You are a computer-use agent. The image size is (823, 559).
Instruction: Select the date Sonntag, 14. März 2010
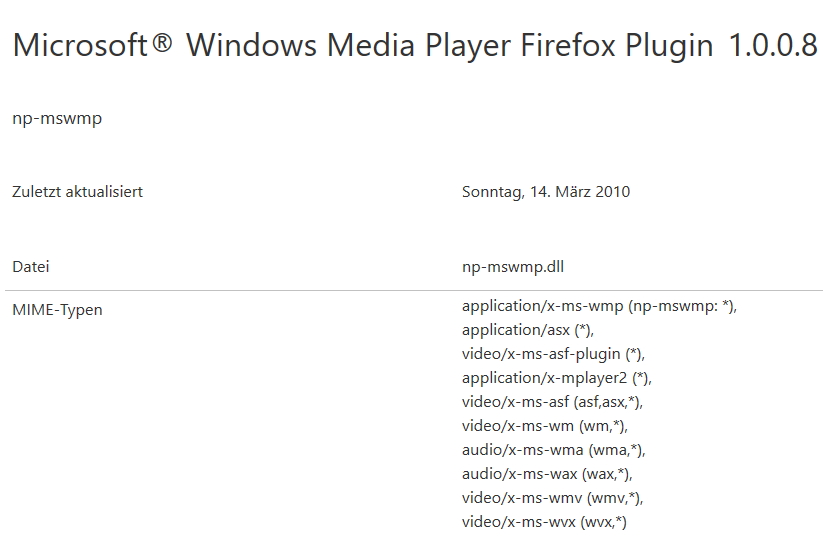[546, 191]
